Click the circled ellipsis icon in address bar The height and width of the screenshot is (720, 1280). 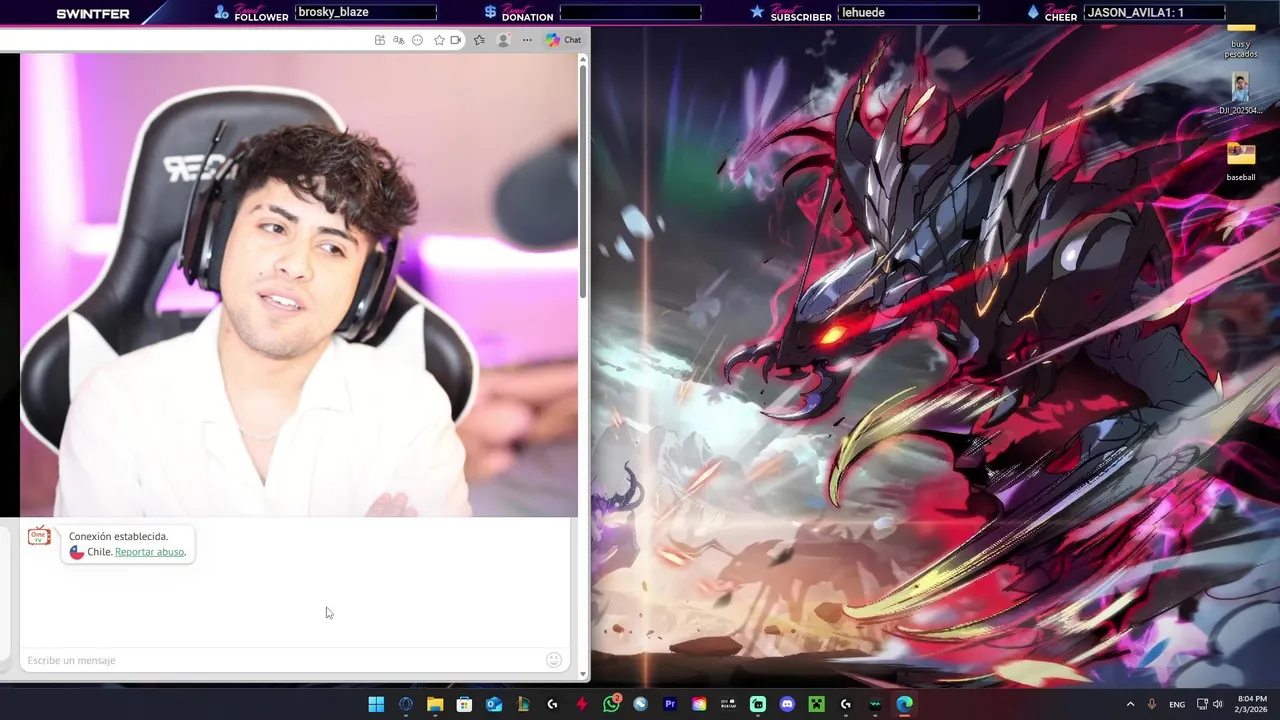tap(417, 40)
